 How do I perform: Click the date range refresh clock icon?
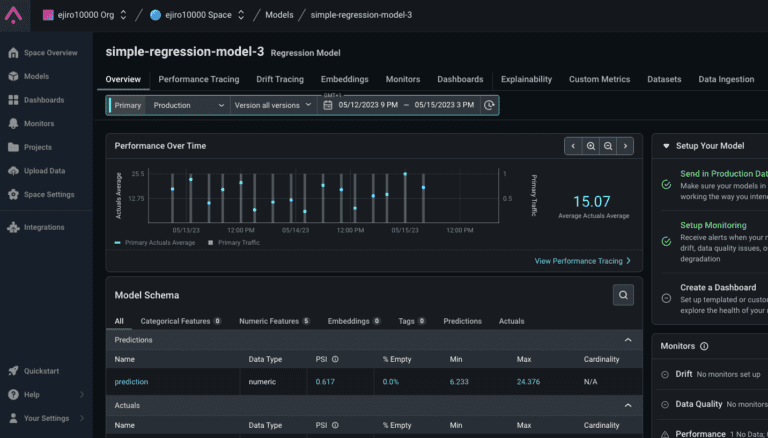point(488,105)
